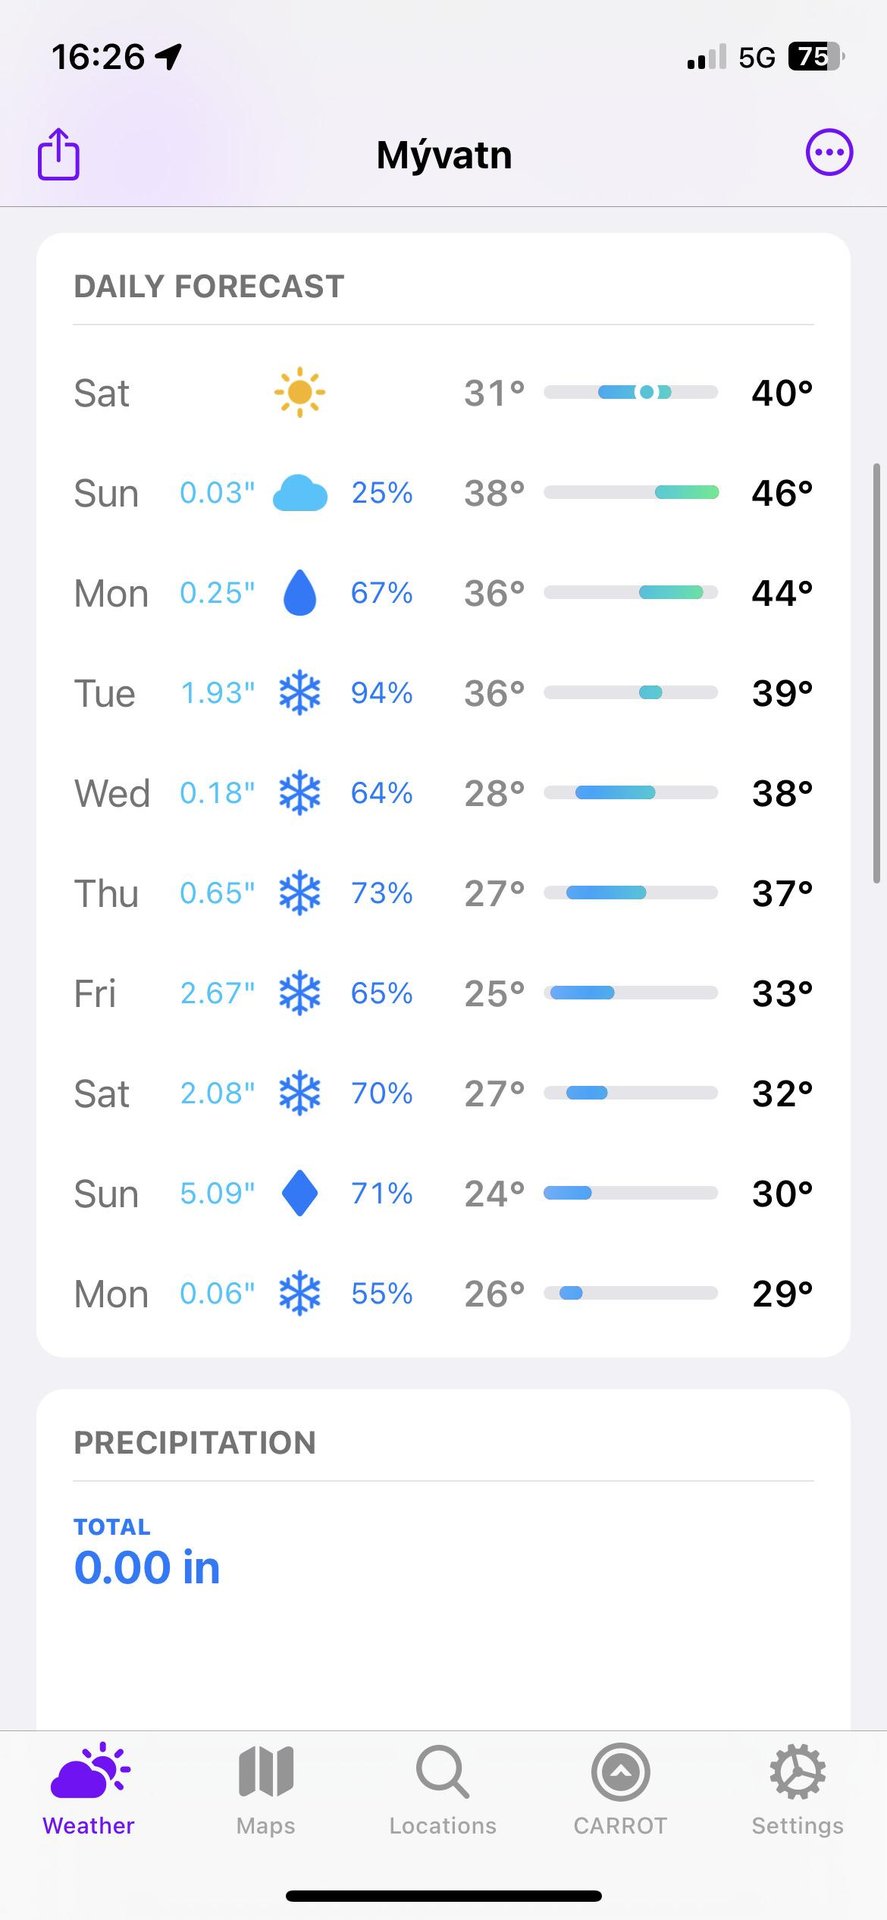Select the Thursday forecast row label
This screenshot has height=1920, width=887.
point(106,893)
